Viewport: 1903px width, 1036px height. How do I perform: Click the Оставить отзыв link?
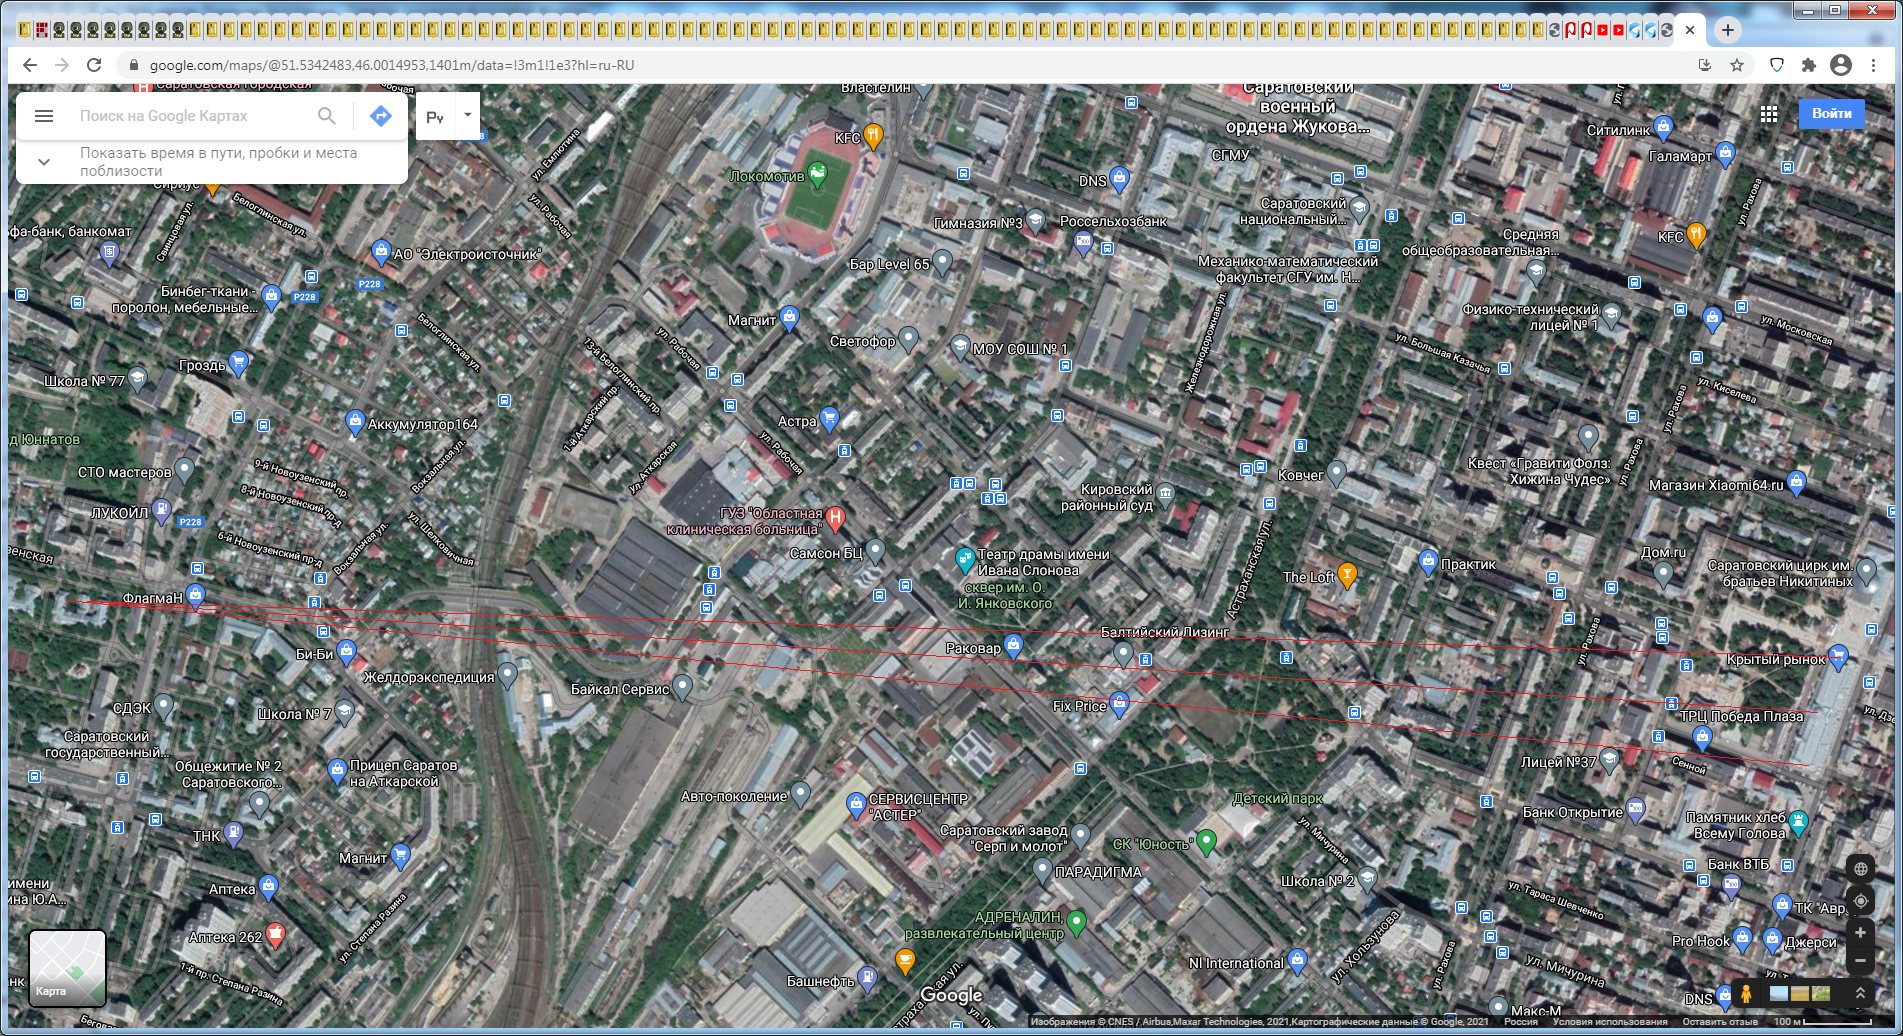[1720, 1022]
